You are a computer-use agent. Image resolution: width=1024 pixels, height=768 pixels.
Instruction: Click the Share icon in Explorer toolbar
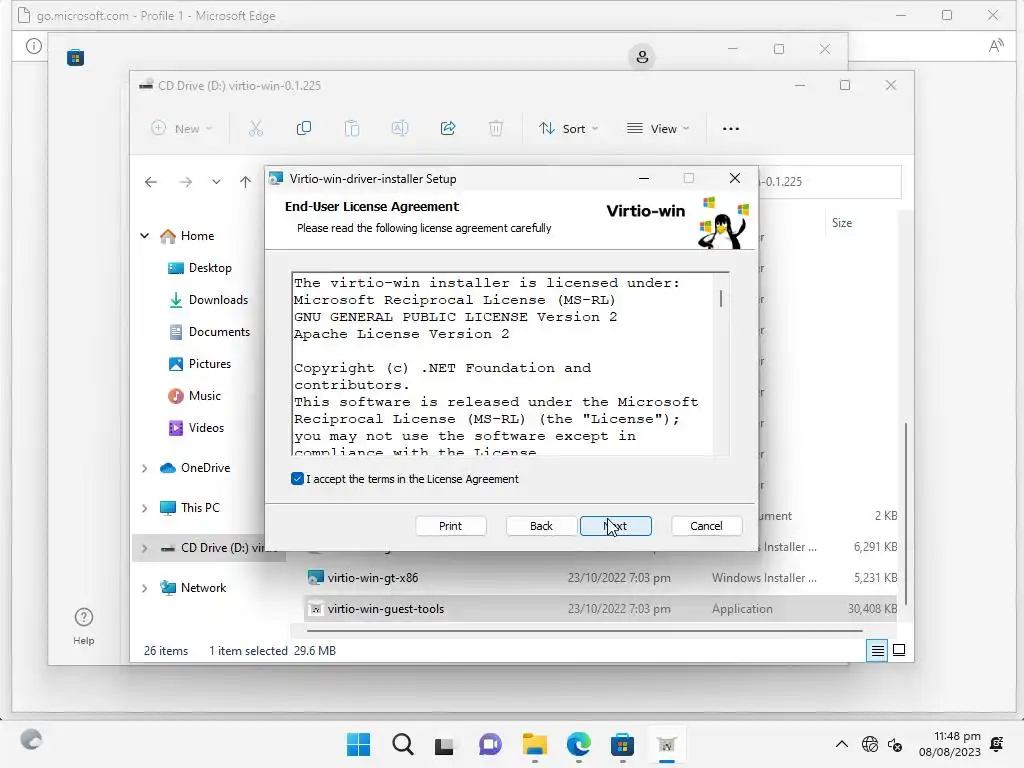point(448,129)
